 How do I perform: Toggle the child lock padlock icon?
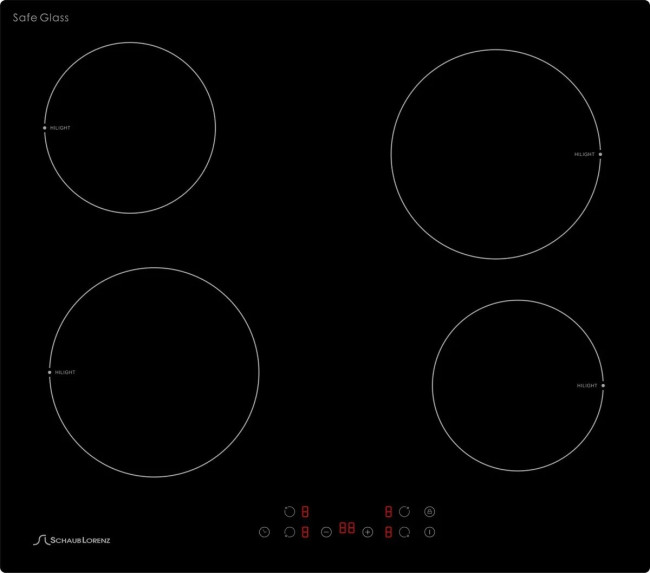pos(430,511)
